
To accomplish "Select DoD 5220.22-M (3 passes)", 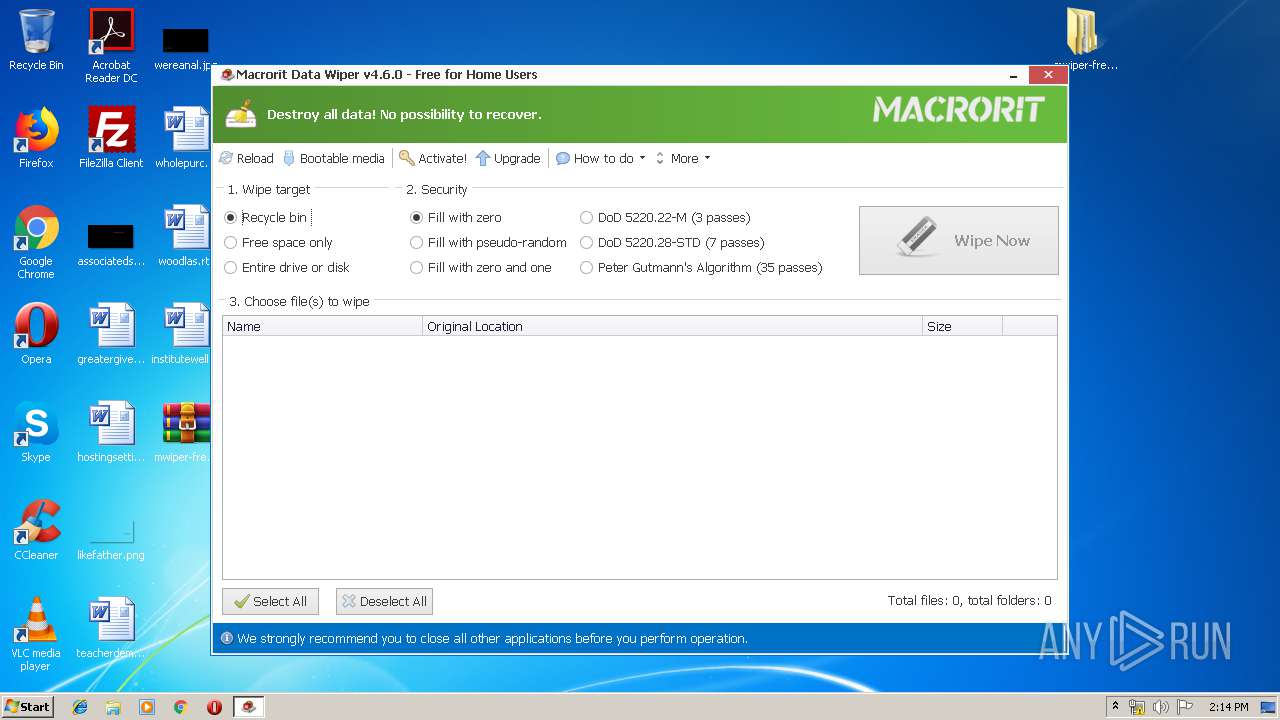I will pos(665,217).
